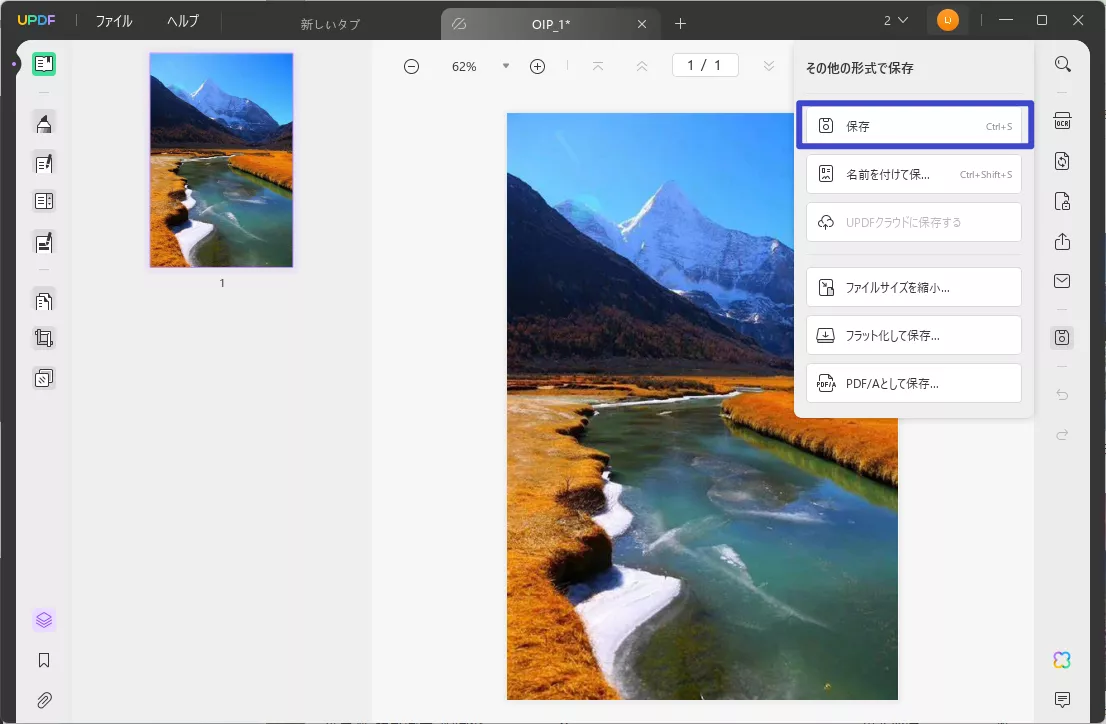Click ファイルサイズを縮小 option
Image resolution: width=1106 pixels, height=724 pixels.
point(914,287)
